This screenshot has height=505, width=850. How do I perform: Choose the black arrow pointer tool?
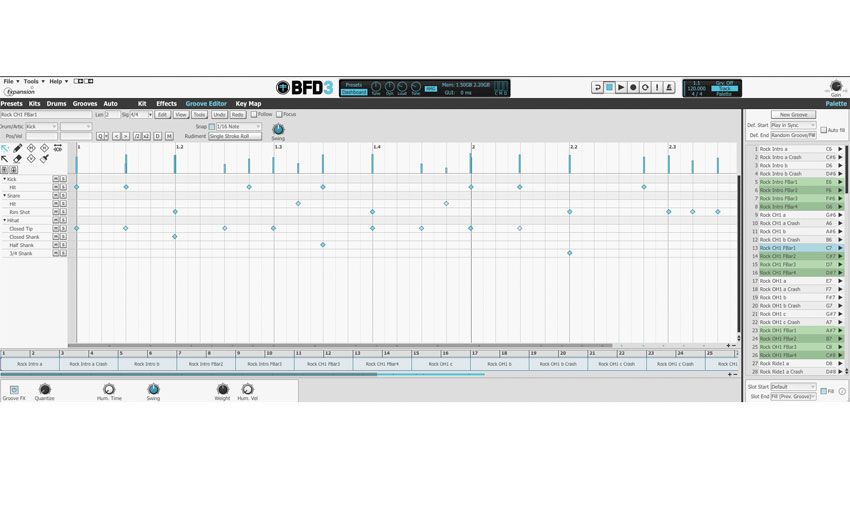[5, 159]
